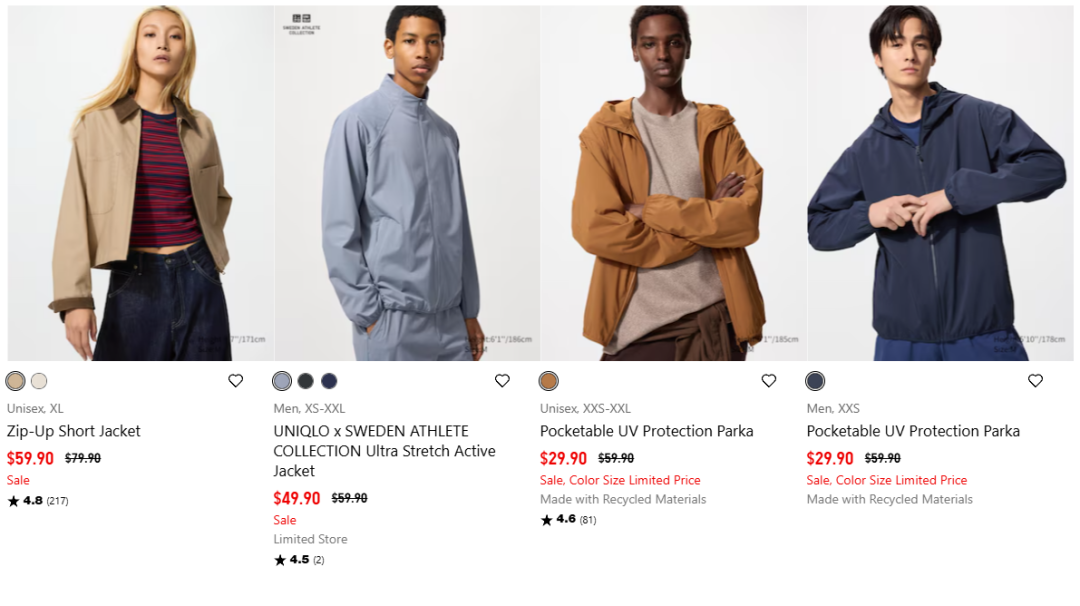Click heart icon for brown Pocketable UV Parka
This screenshot has height=606, width=1080.
point(769,381)
